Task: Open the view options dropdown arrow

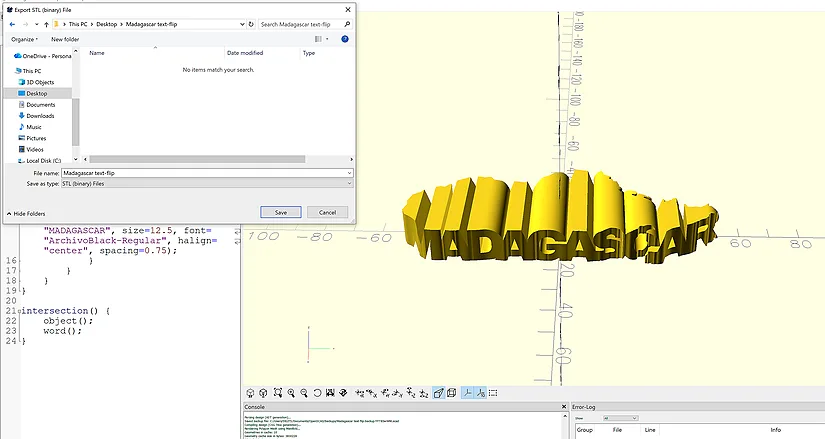Action: pyautogui.click(x=327, y=39)
